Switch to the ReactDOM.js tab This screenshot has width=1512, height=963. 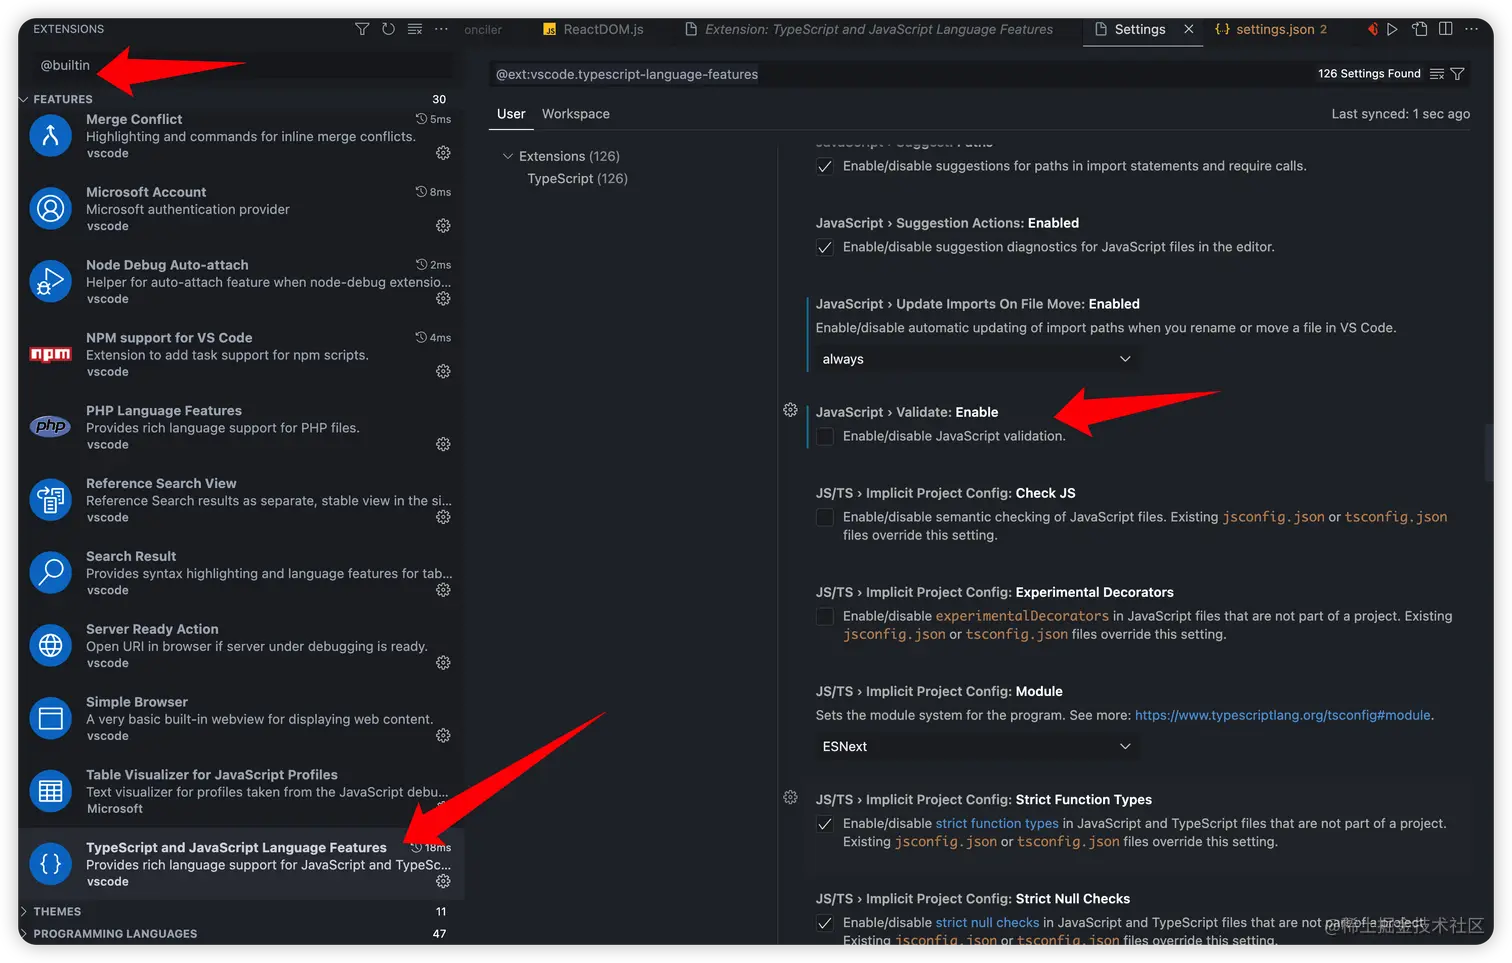(594, 29)
